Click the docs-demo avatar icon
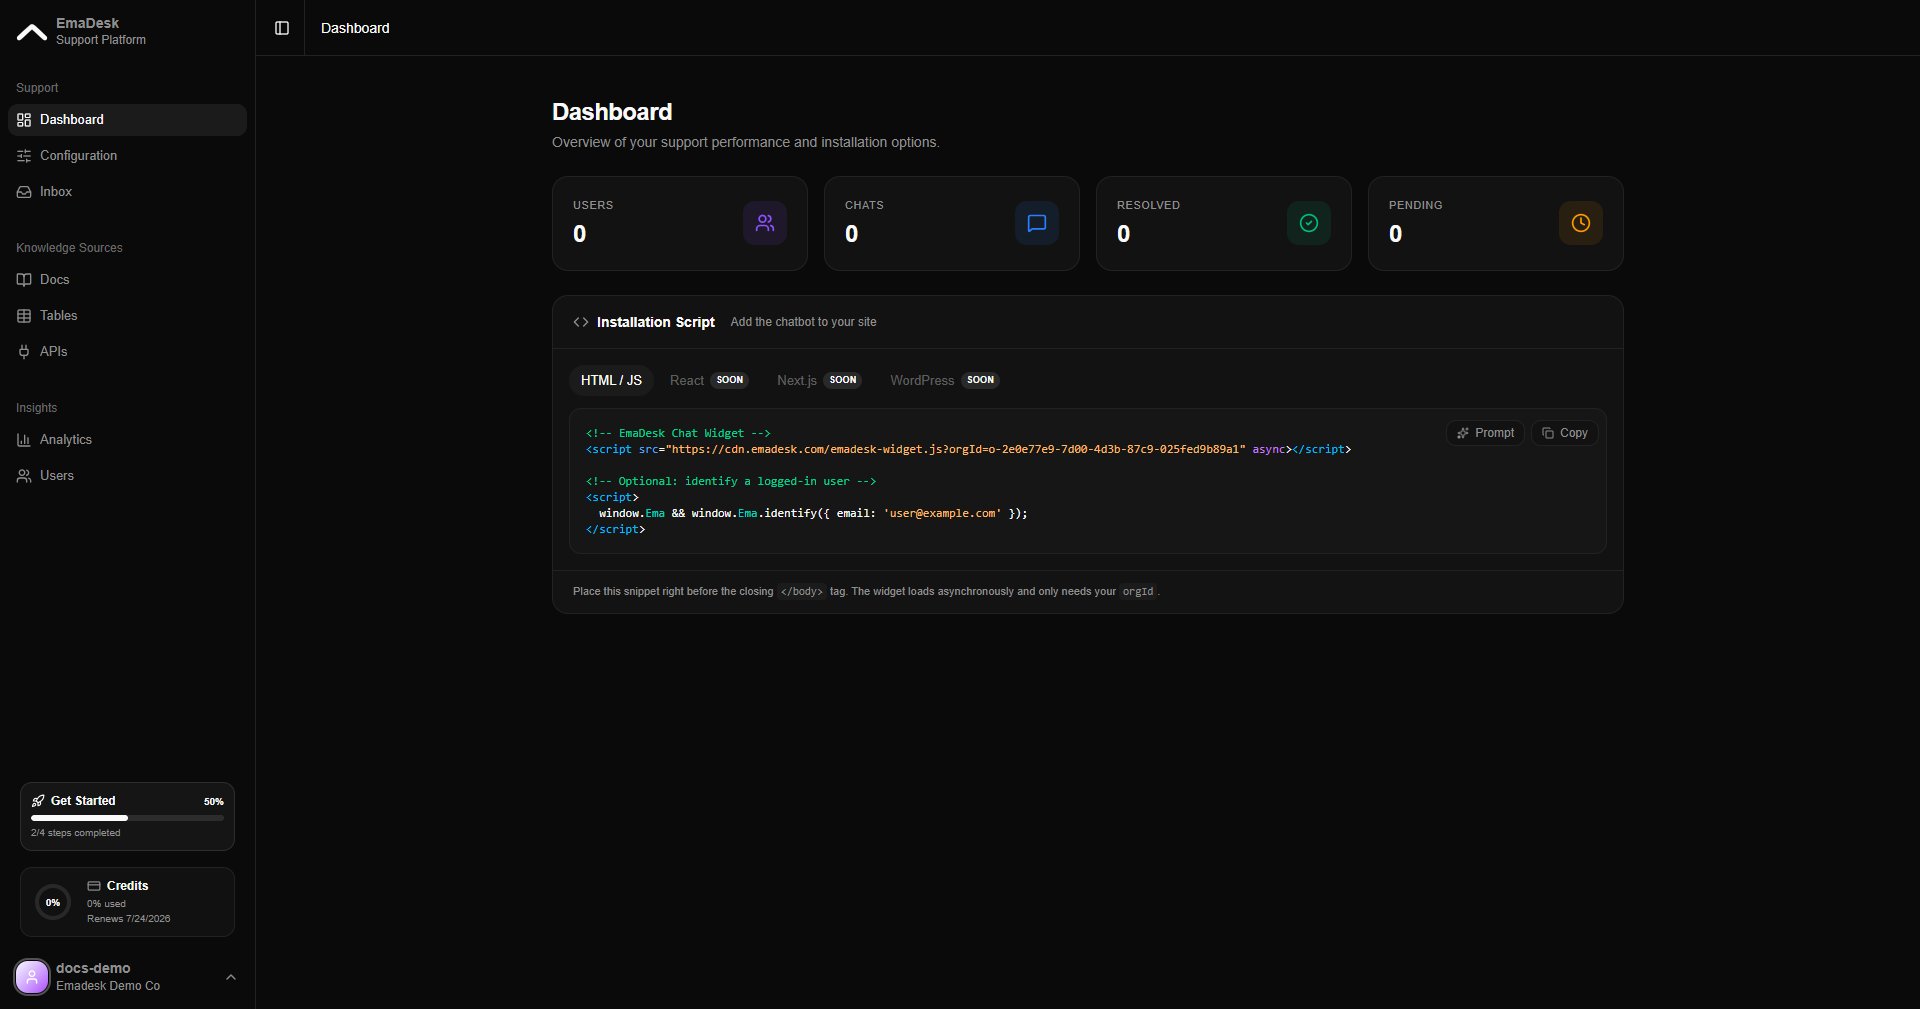 32,977
